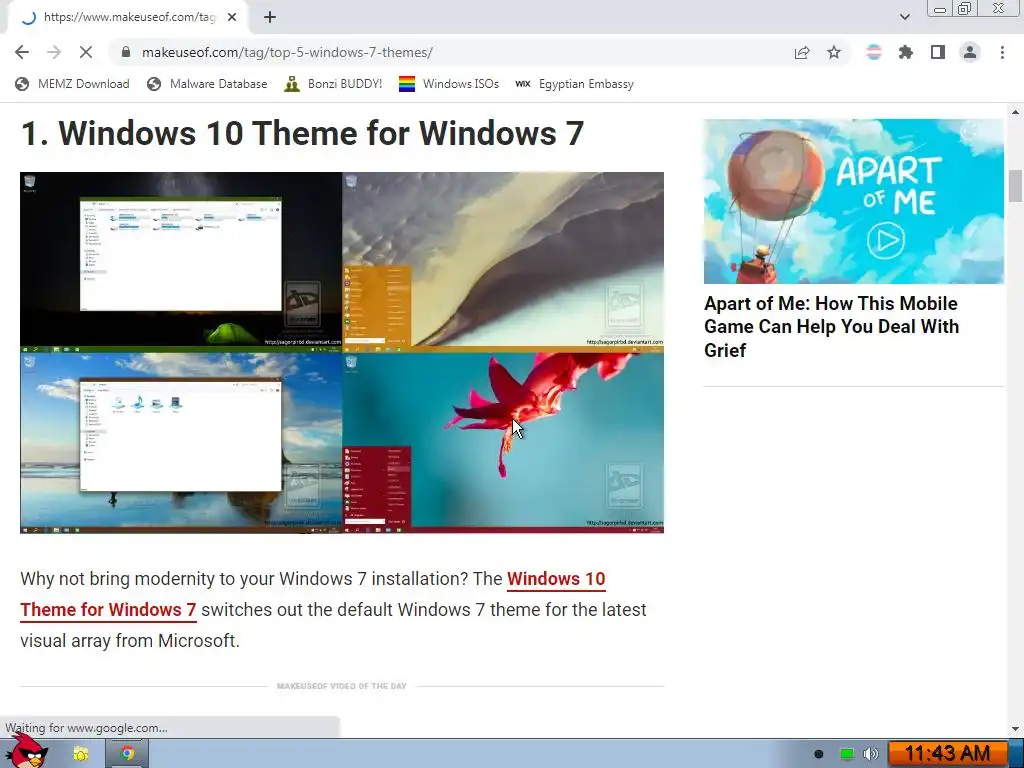Image resolution: width=1024 pixels, height=768 pixels.
Task: Open Malware Database bookmark
Action: tap(207, 84)
